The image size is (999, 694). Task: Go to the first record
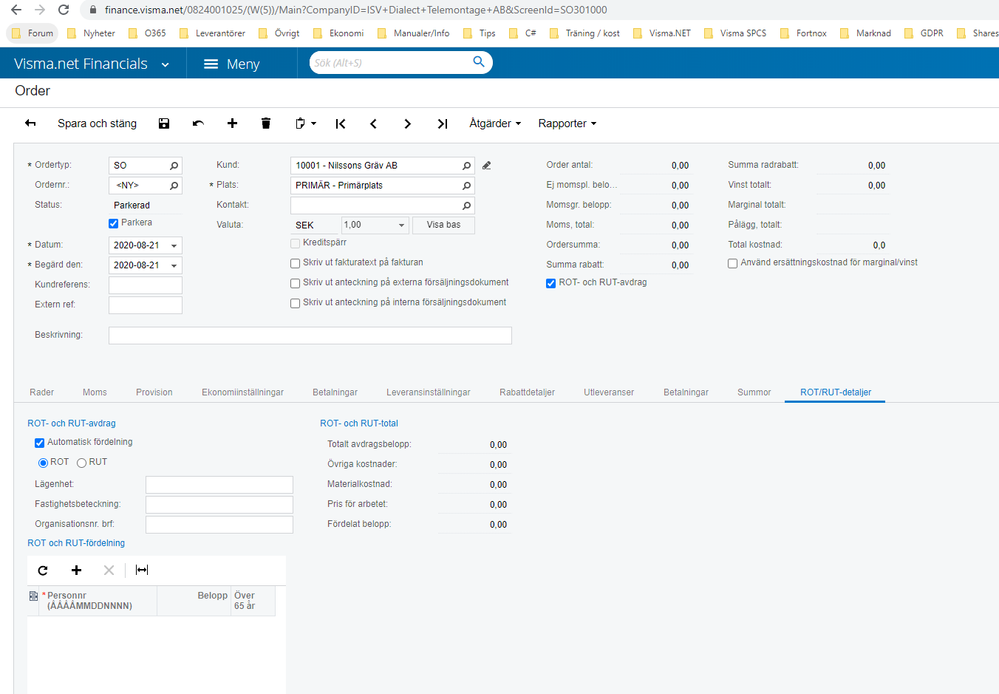point(340,124)
